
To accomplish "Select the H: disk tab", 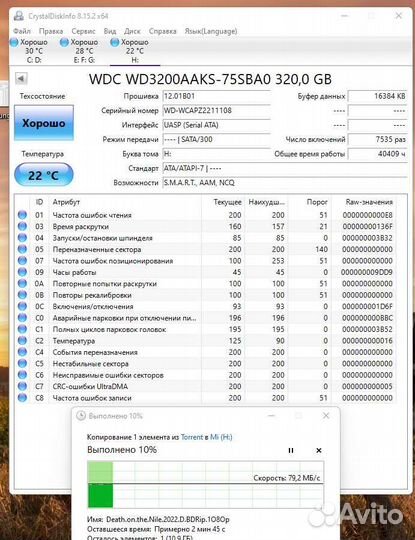I will tap(134, 51).
